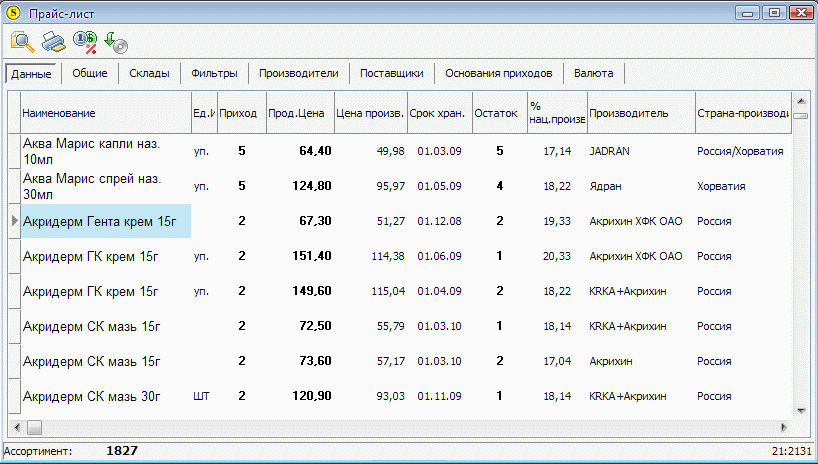Click row selector of Аква Марис капли row
Viewport: 818px width, 464px height.
tap(15, 151)
